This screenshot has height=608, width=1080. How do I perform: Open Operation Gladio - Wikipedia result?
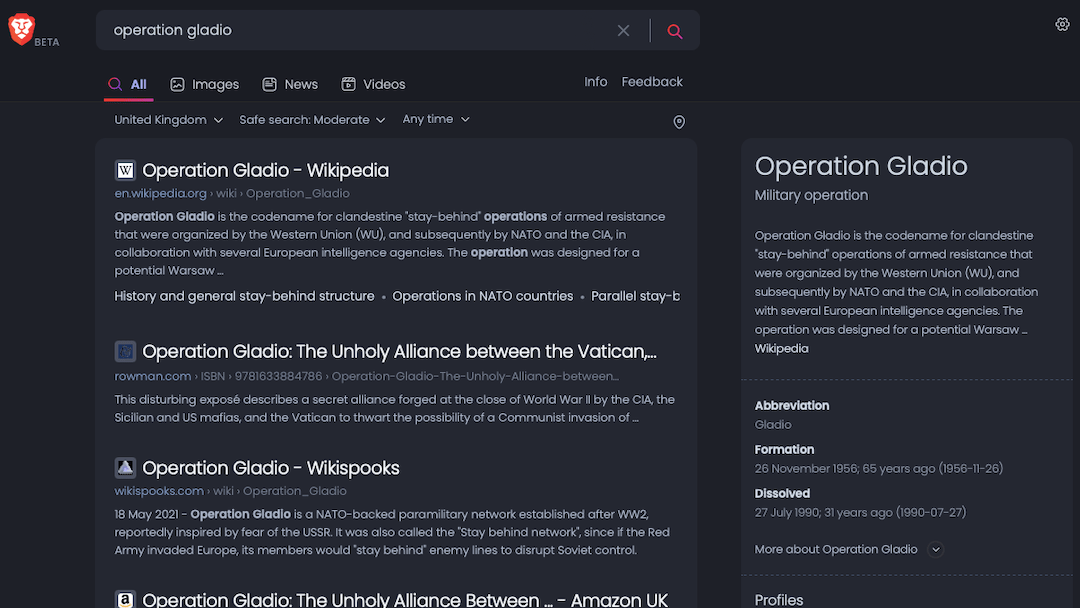point(266,170)
